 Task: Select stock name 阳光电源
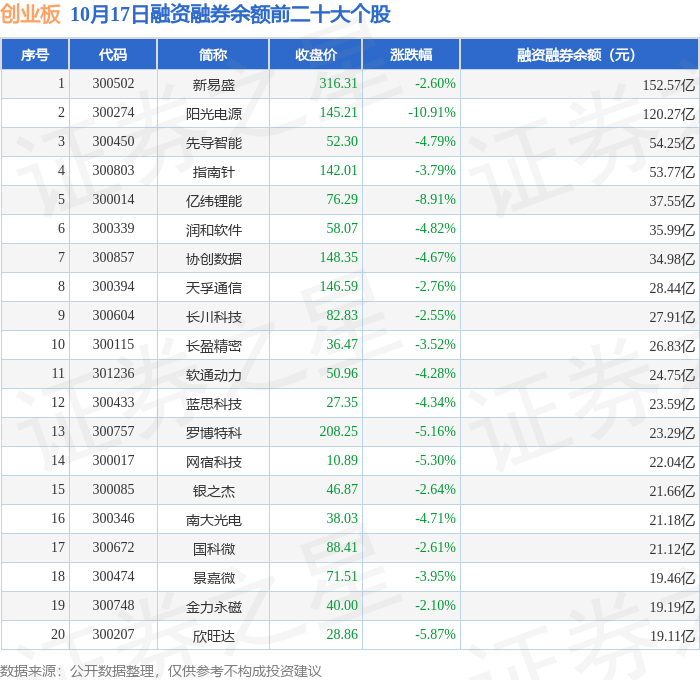(x=213, y=114)
